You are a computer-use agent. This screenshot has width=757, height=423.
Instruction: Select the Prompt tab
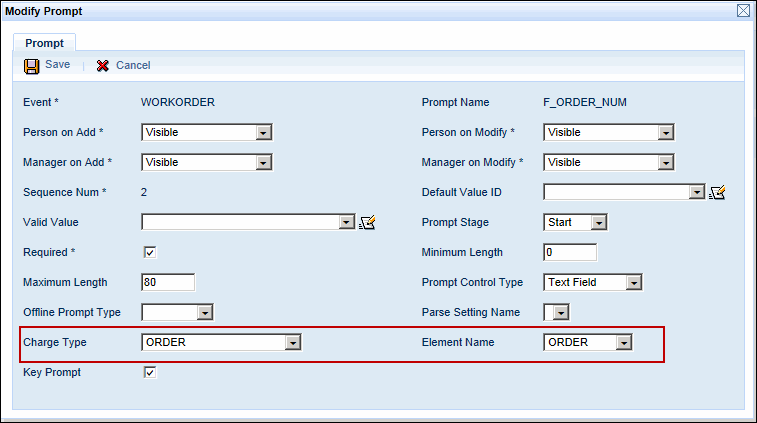click(44, 43)
